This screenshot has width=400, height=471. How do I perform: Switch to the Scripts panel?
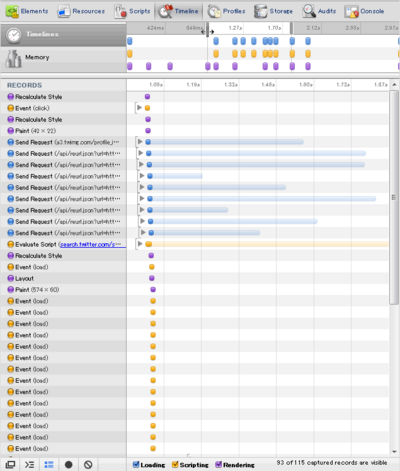pyautogui.click(x=133, y=11)
